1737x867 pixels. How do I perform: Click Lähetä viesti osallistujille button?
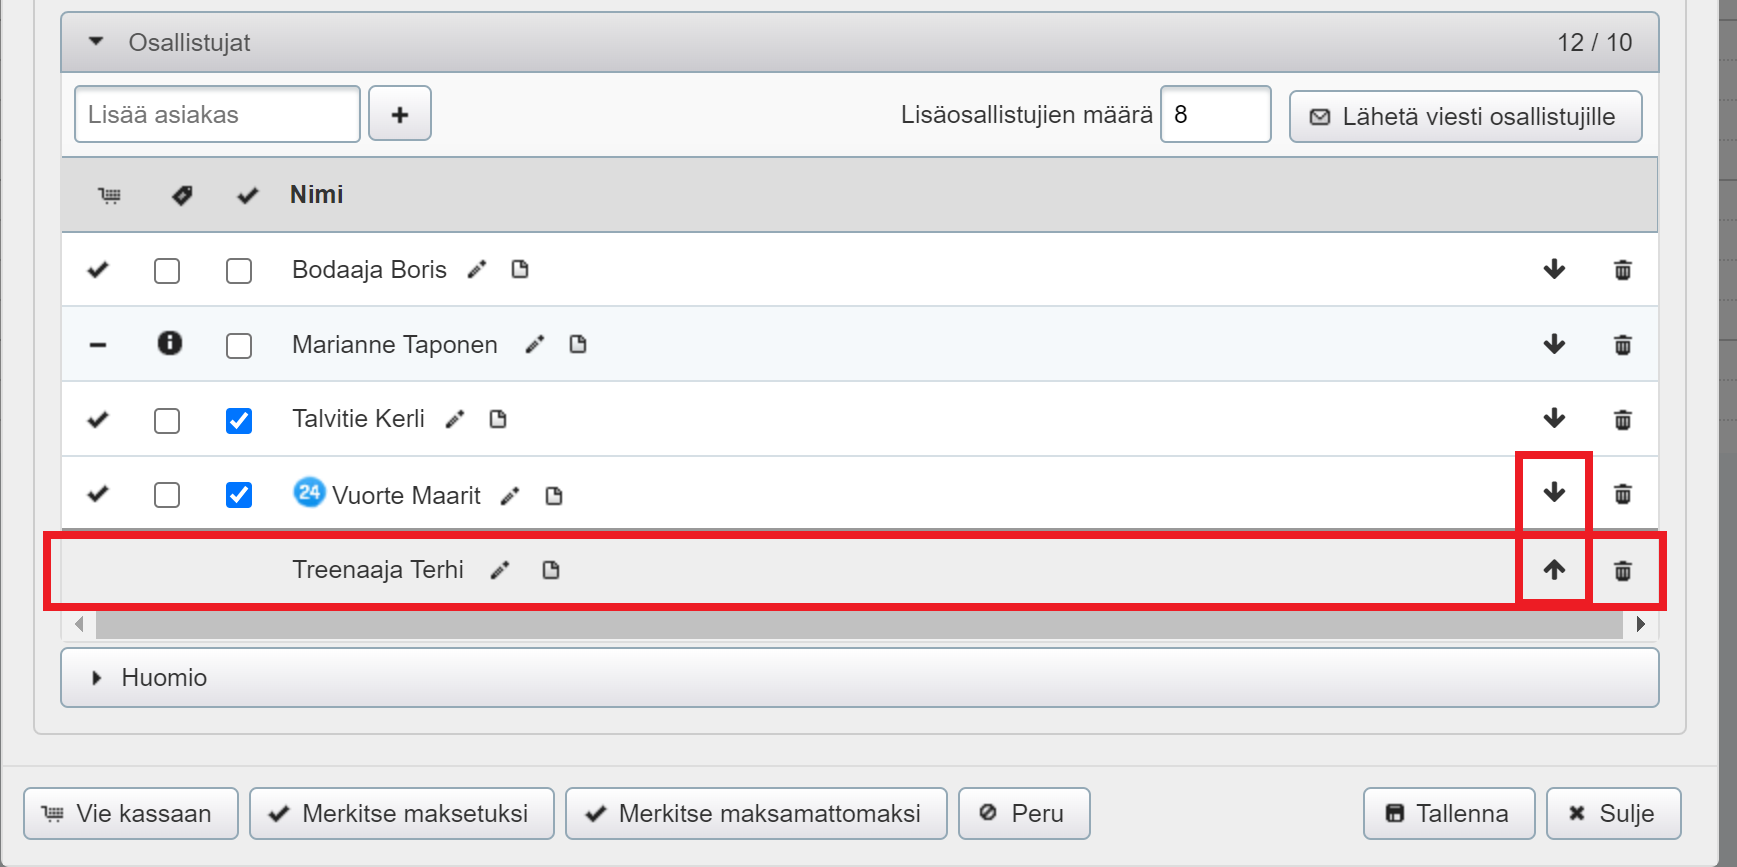tap(1465, 116)
